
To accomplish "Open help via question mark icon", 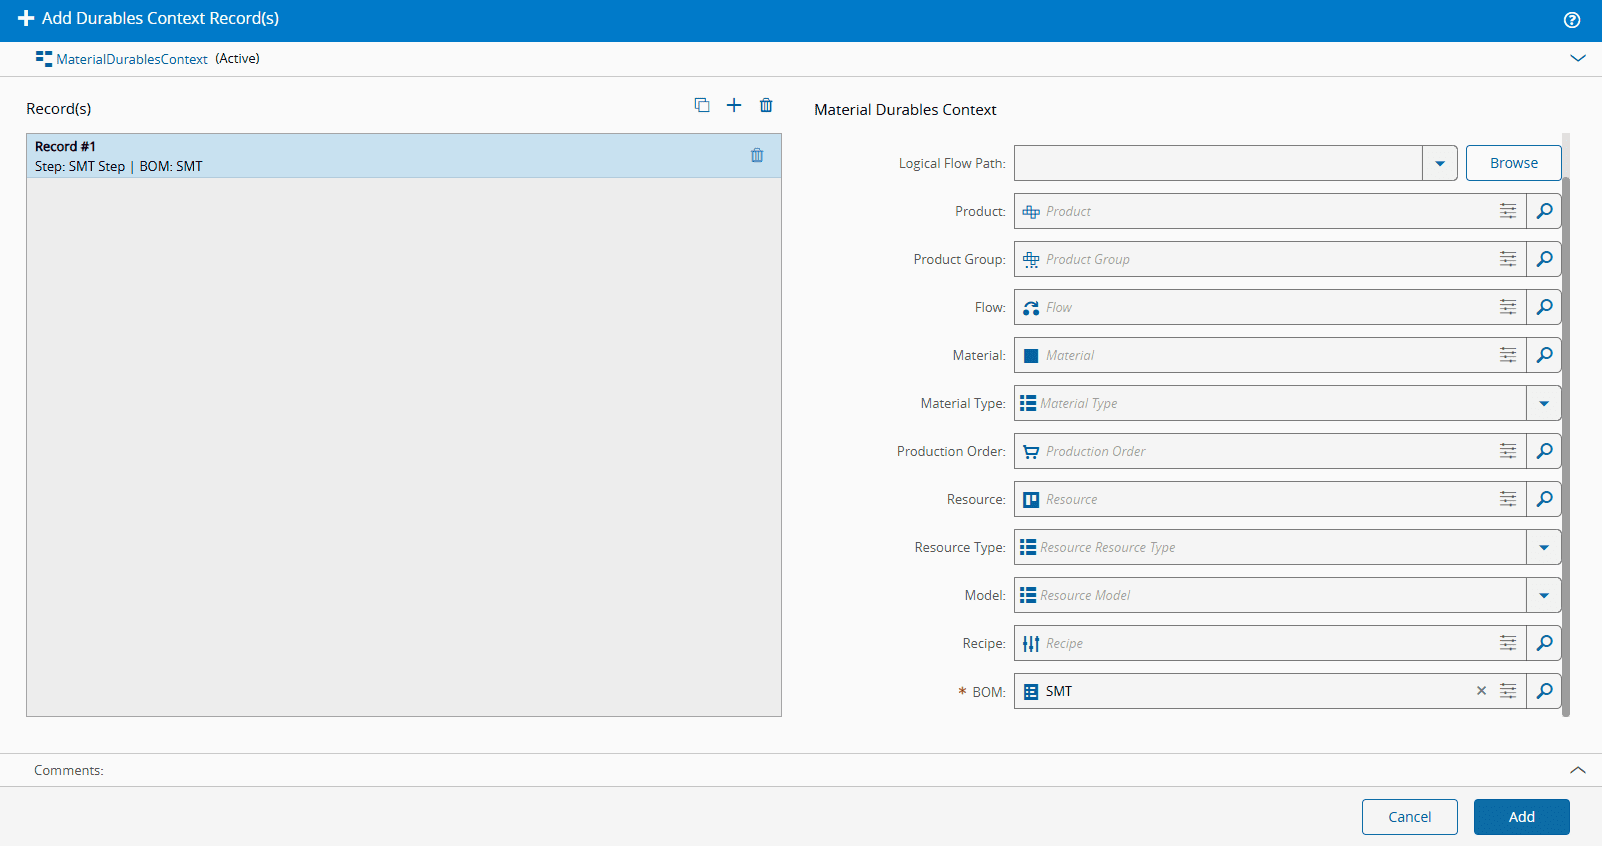I will [1571, 20].
